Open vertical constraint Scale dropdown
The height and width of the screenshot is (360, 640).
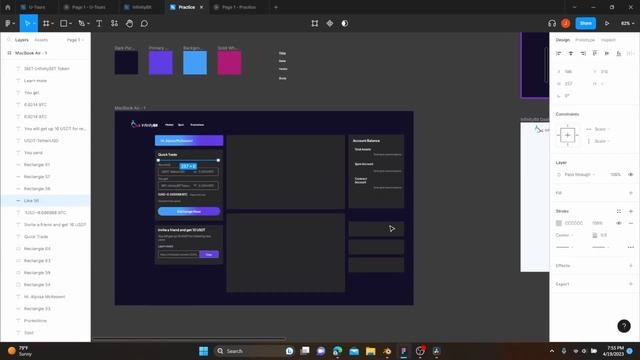point(602,141)
